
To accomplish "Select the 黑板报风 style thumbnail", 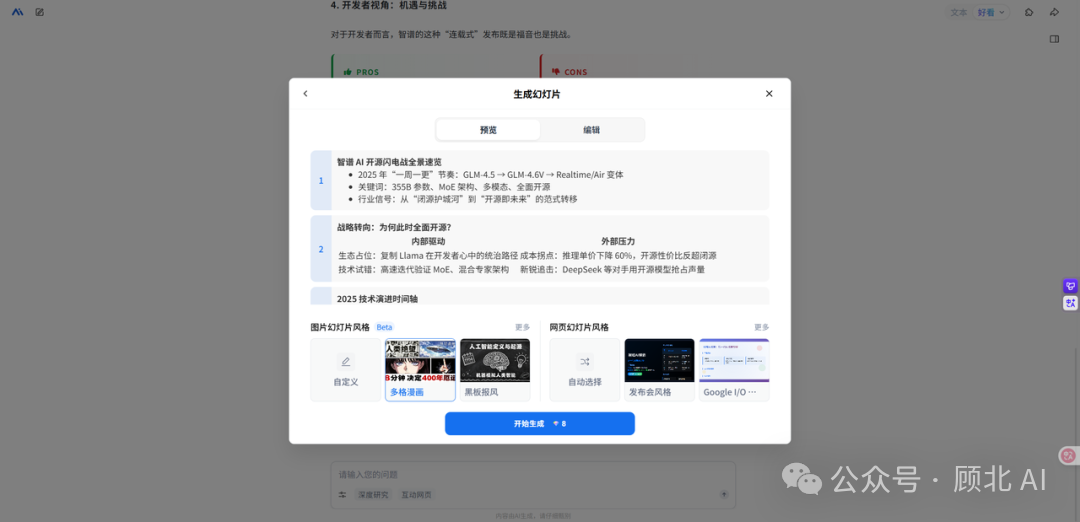I will (495, 370).
